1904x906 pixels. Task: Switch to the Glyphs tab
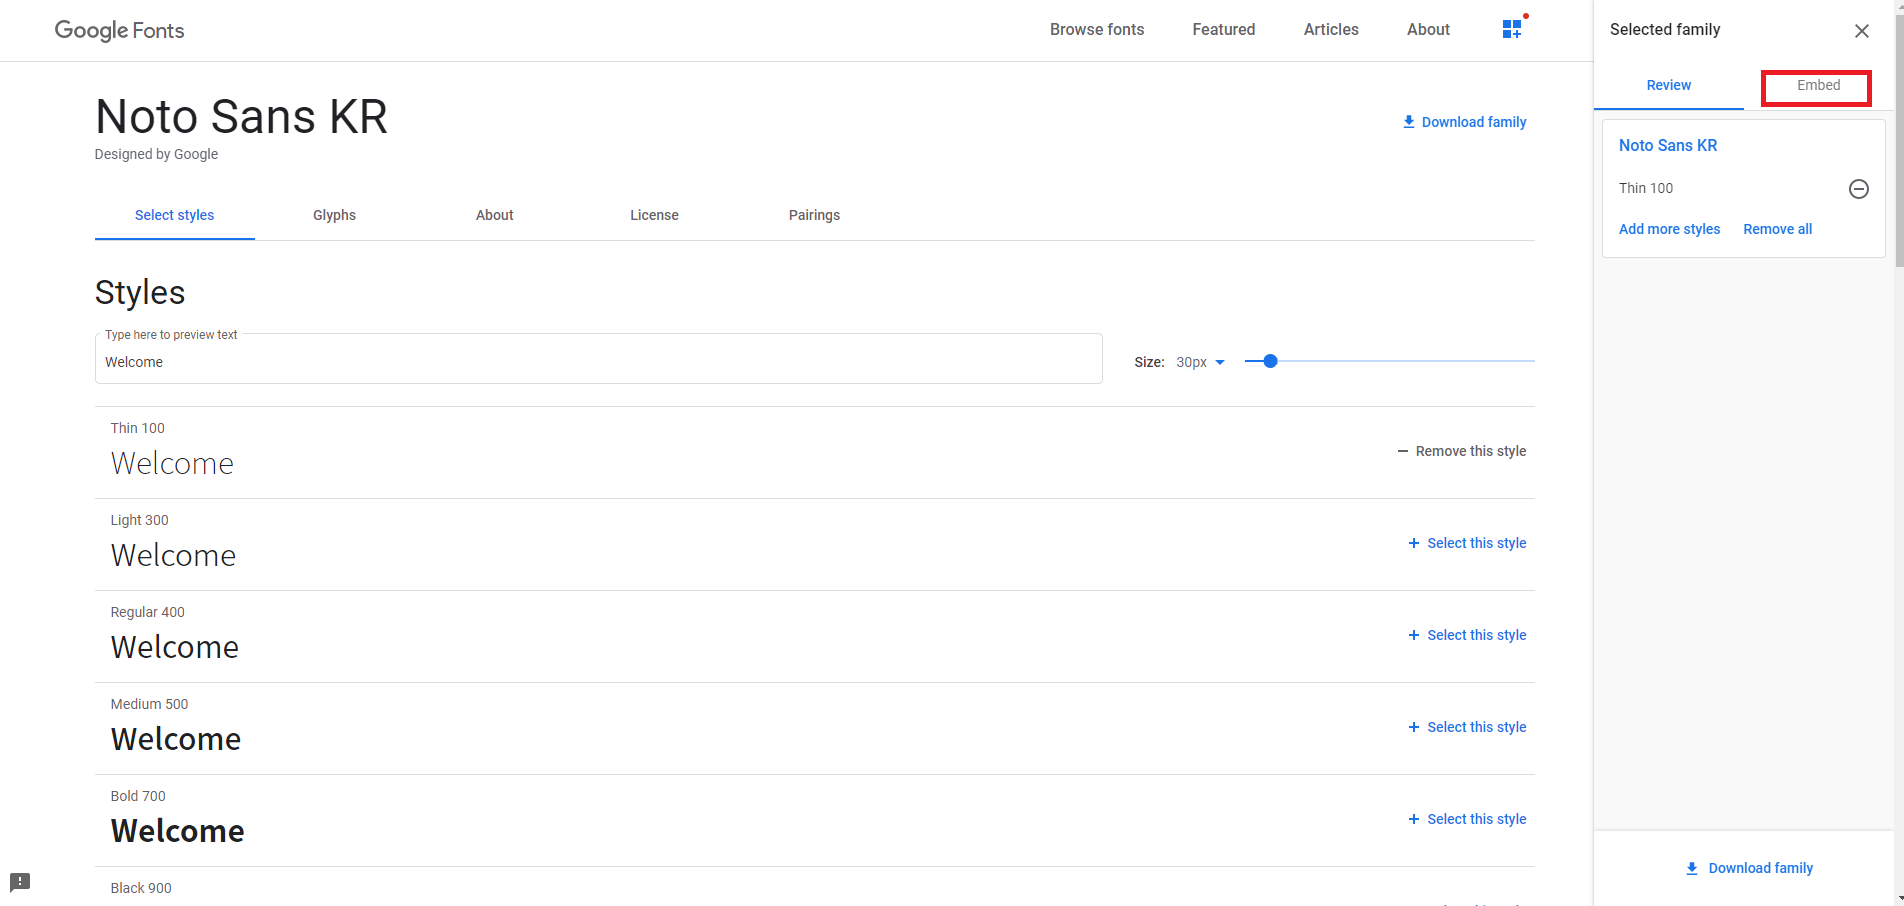[334, 215]
